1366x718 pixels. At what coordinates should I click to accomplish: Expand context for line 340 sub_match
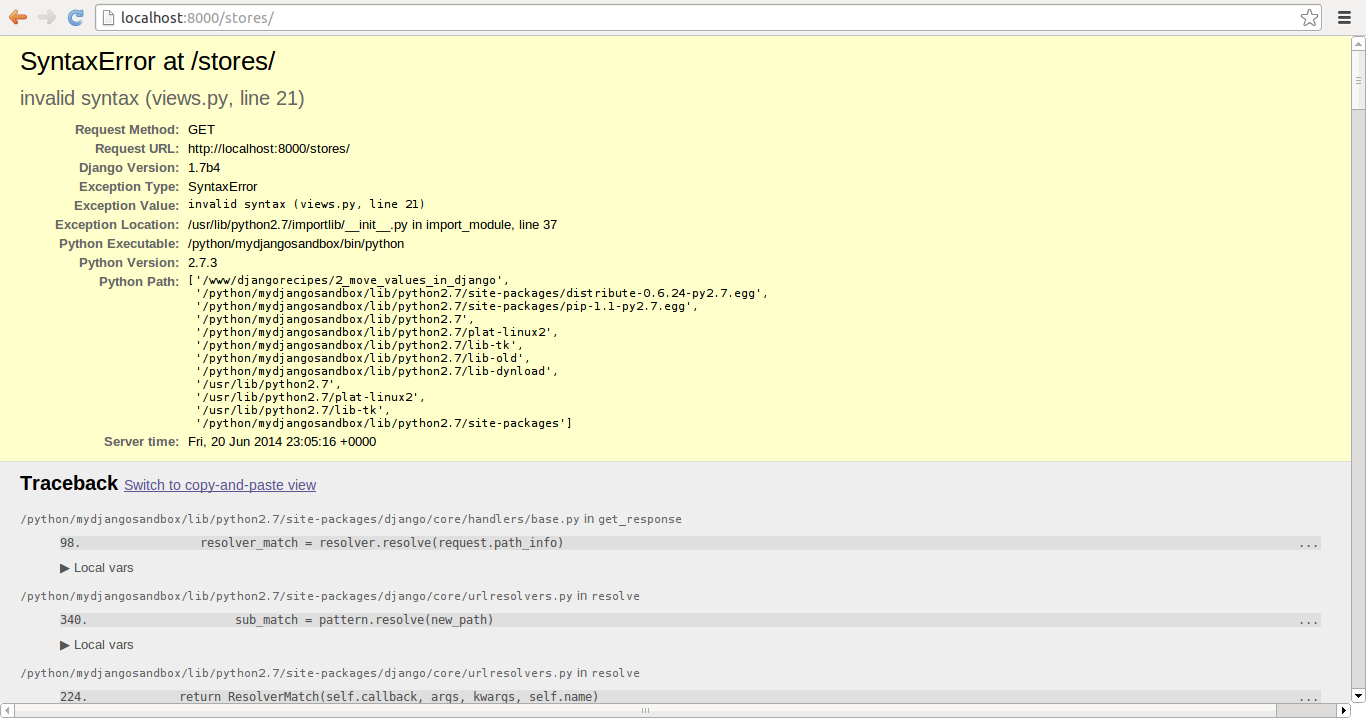click(x=690, y=620)
